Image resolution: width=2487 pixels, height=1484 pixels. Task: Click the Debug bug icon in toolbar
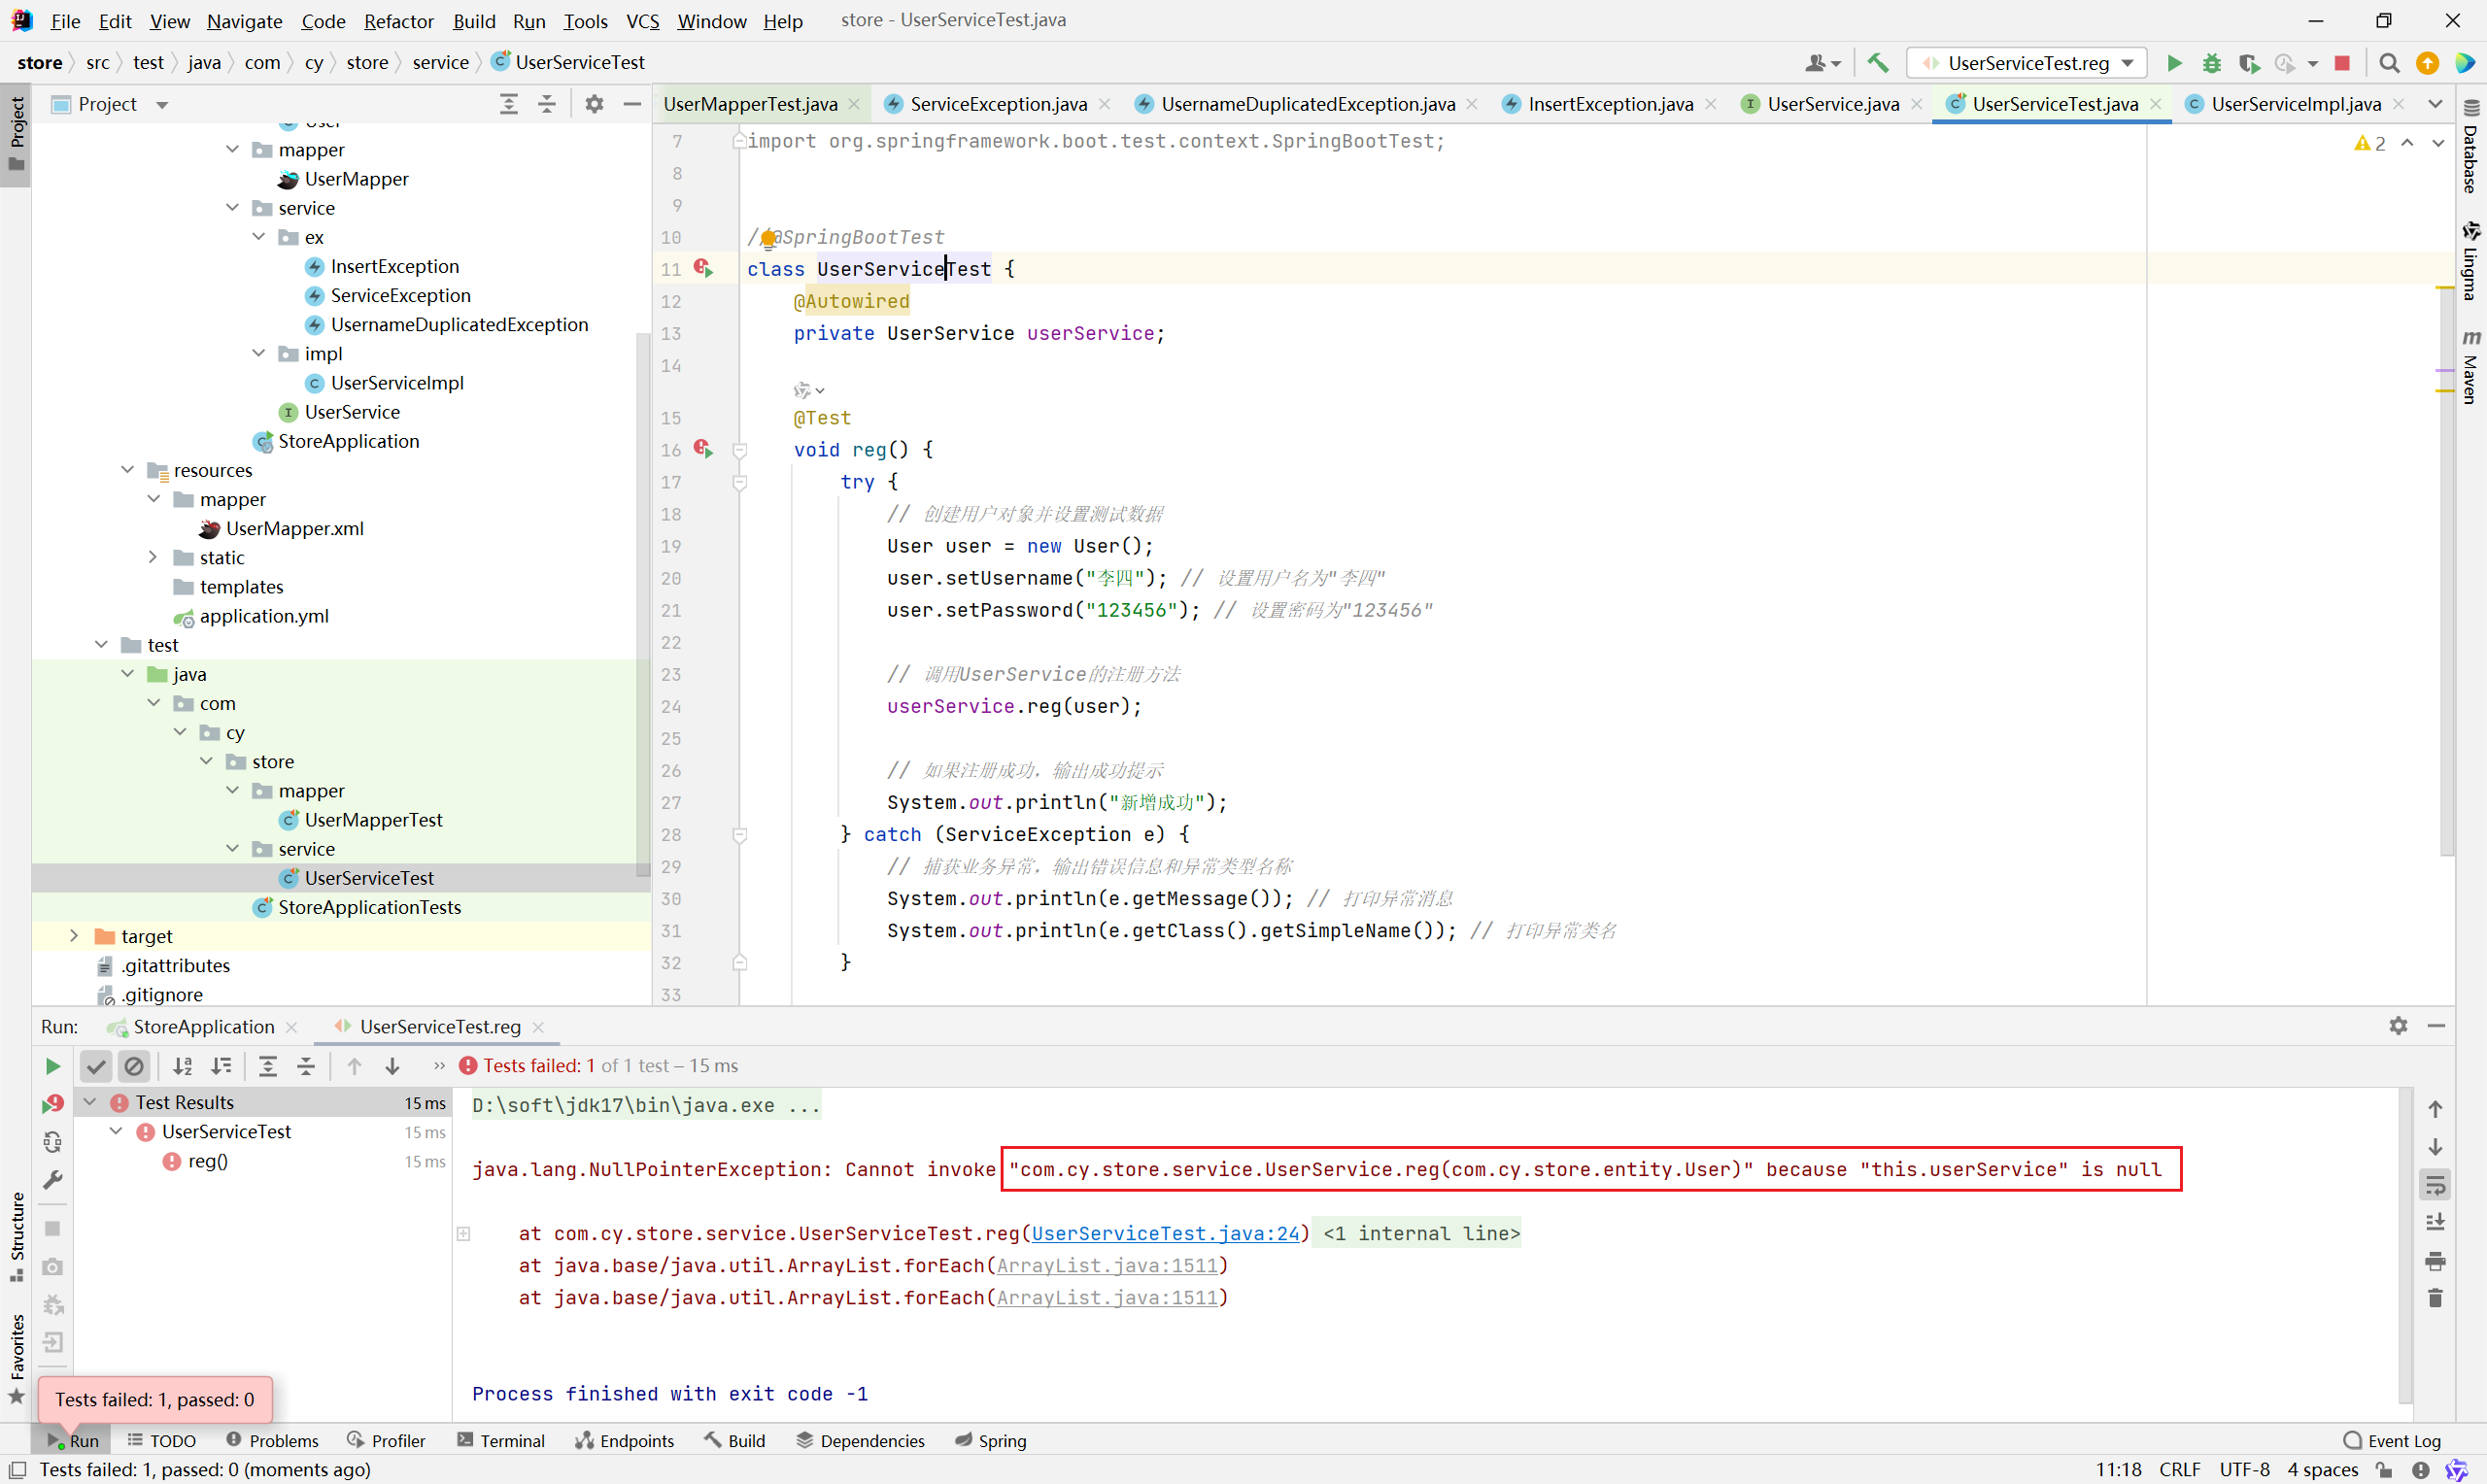2211,63
